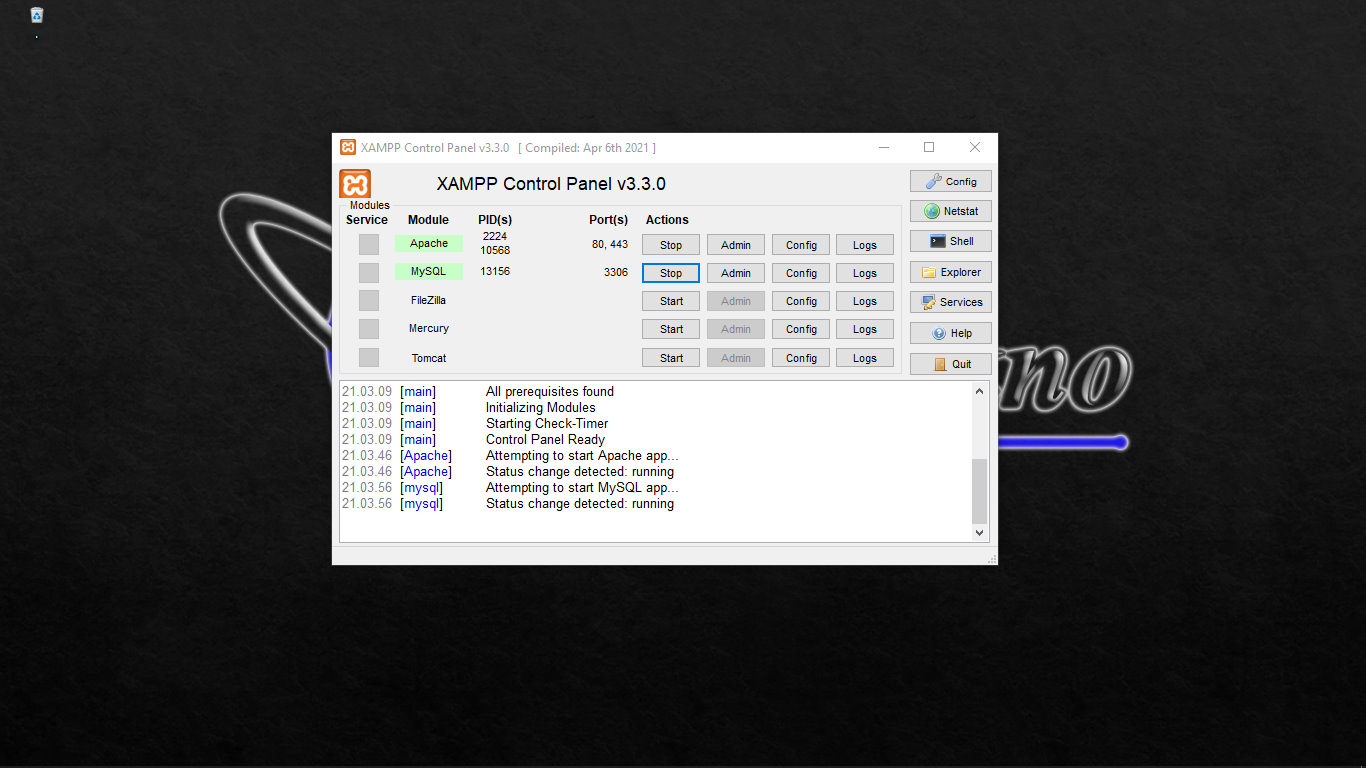This screenshot has width=1366, height=768.
Task: Start the Mercury module
Action: click(x=671, y=329)
